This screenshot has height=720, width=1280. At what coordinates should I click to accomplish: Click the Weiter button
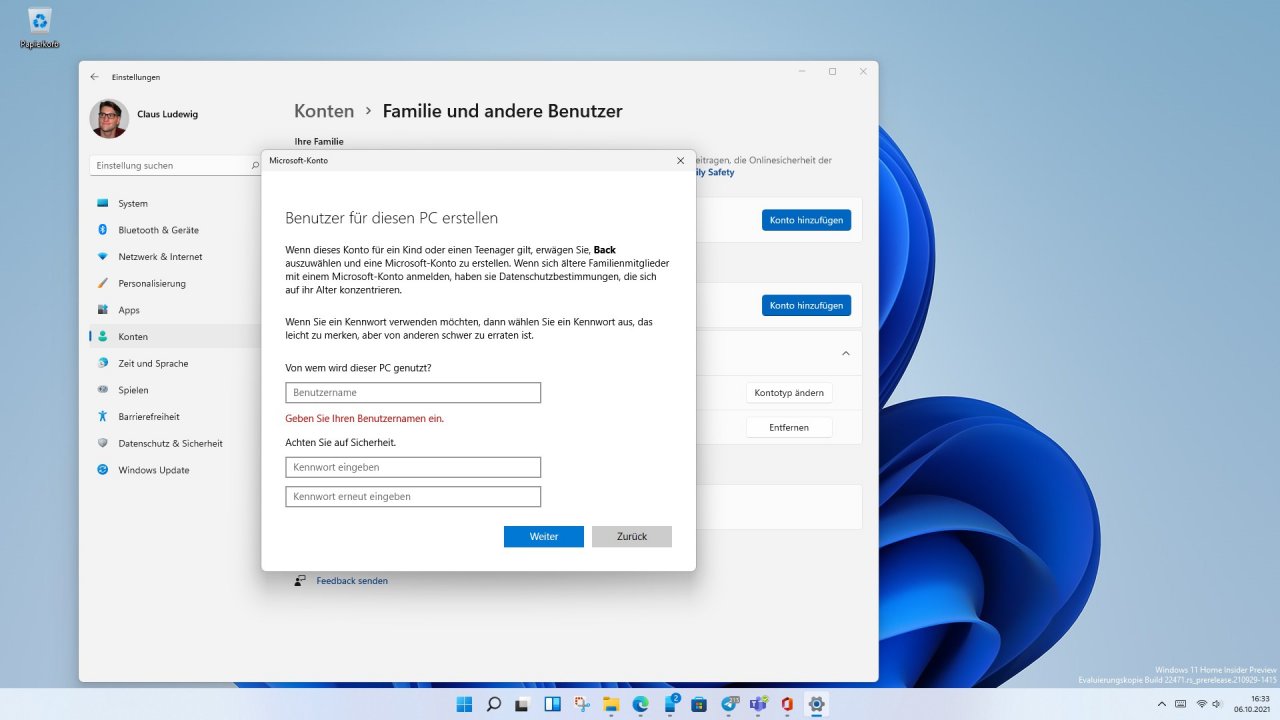click(x=544, y=537)
